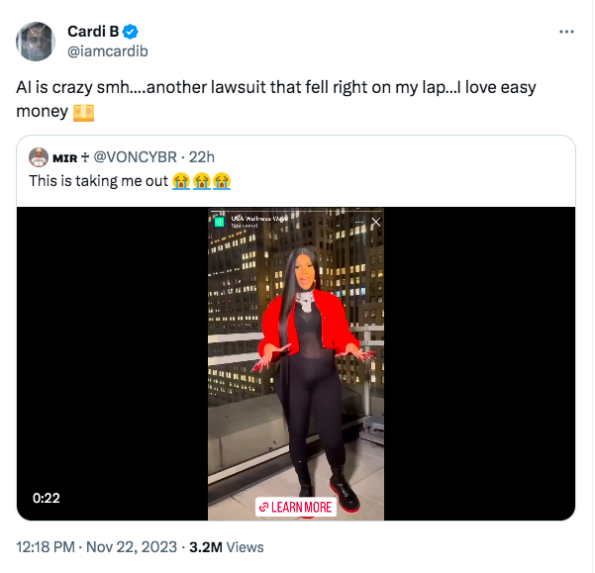Open the @VONCYBR handle link
The height and width of the screenshot is (573, 595).
coord(135,157)
